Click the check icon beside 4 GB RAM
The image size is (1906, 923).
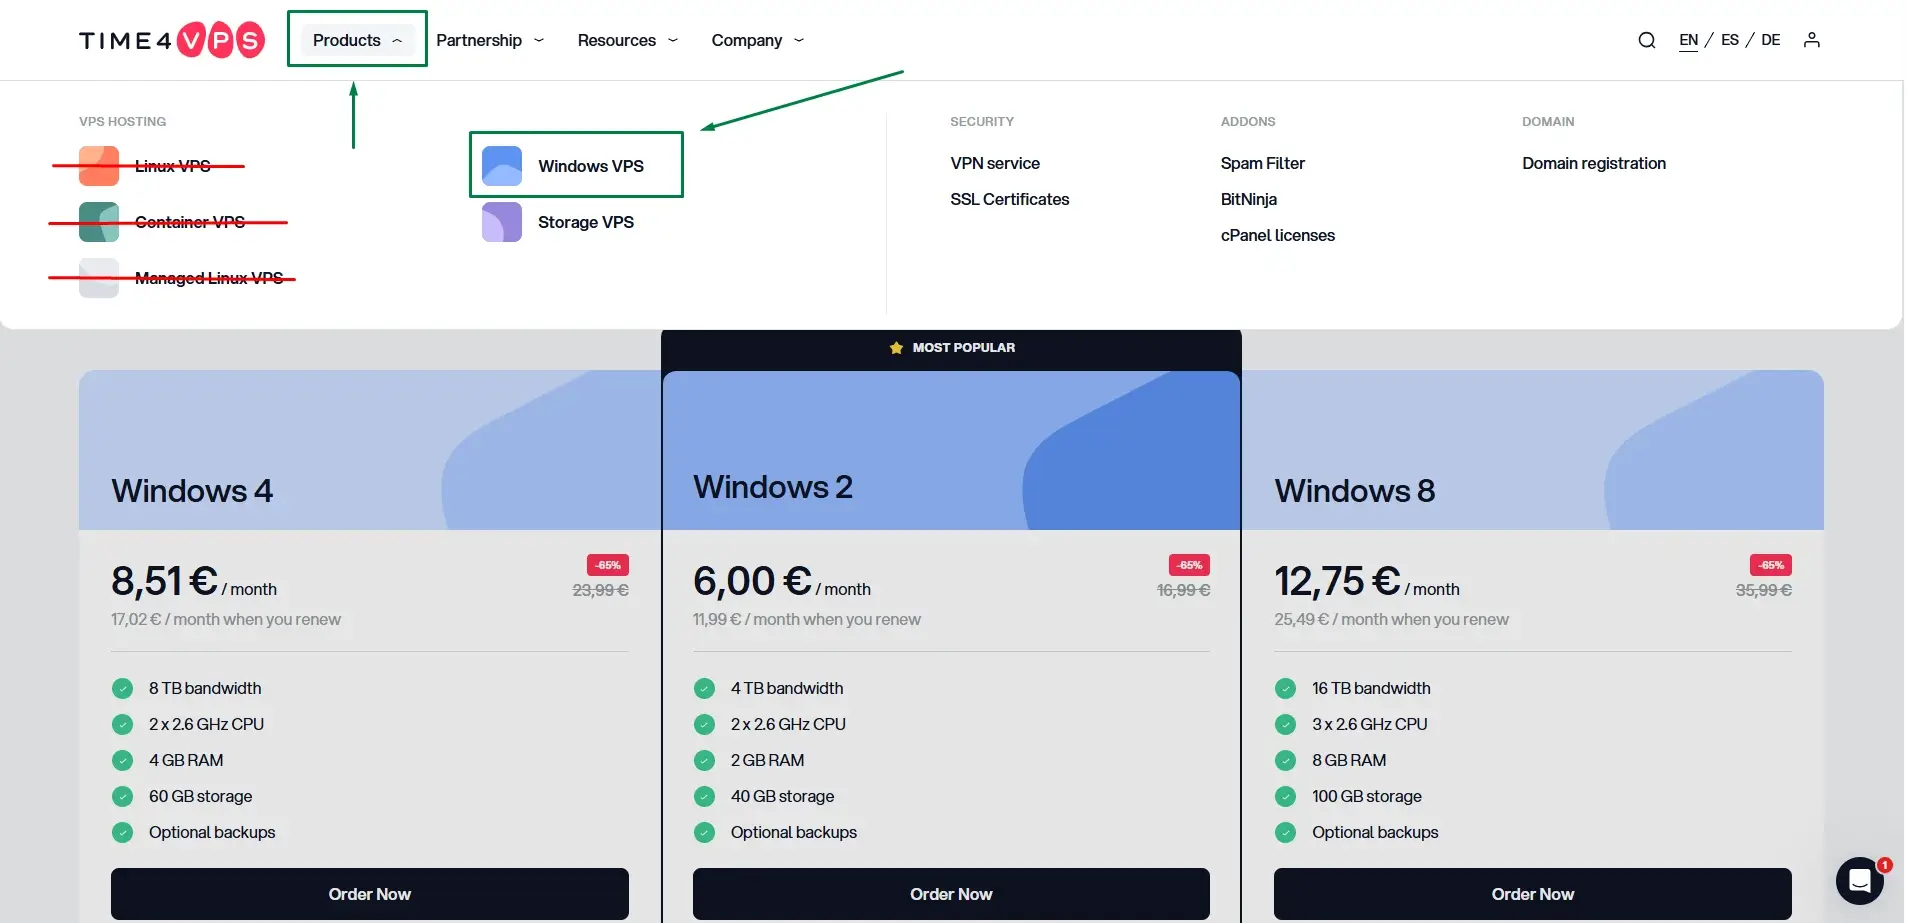pyautogui.click(x=122, y=760)
